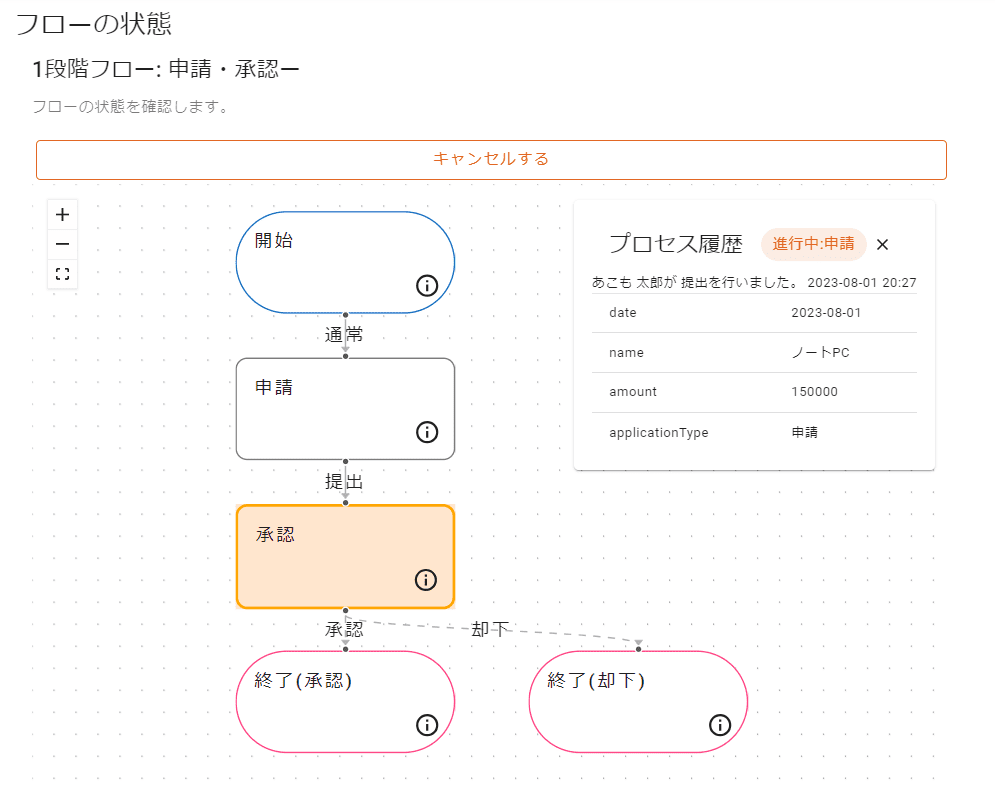Close the プロセス履歴 panel
This screenshot has height=797, width=995.
tap(882, 244)
